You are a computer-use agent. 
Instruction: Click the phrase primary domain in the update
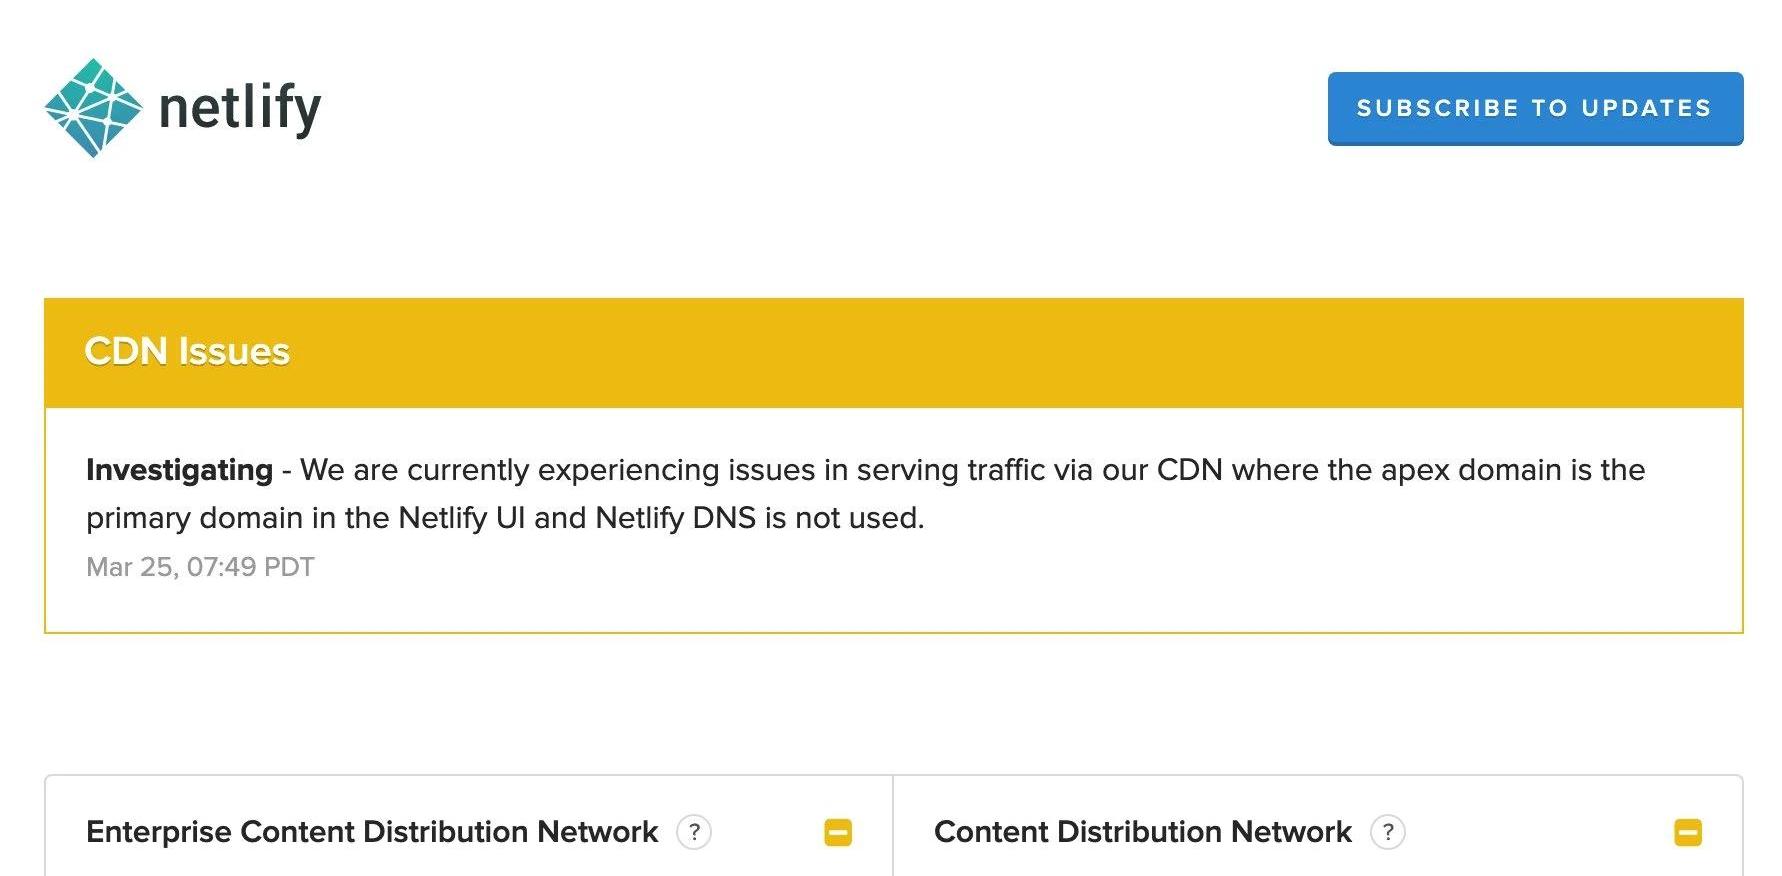click(x=194, y=518)
